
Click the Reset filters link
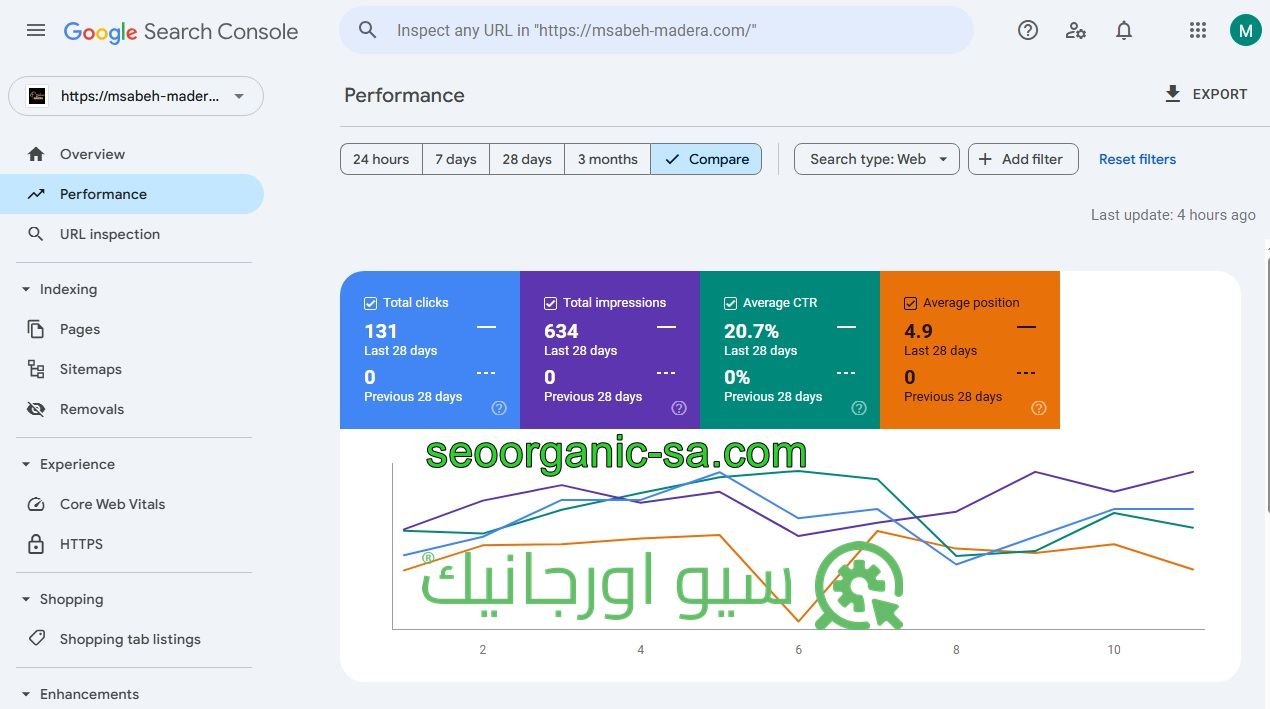coord(1137,159)
